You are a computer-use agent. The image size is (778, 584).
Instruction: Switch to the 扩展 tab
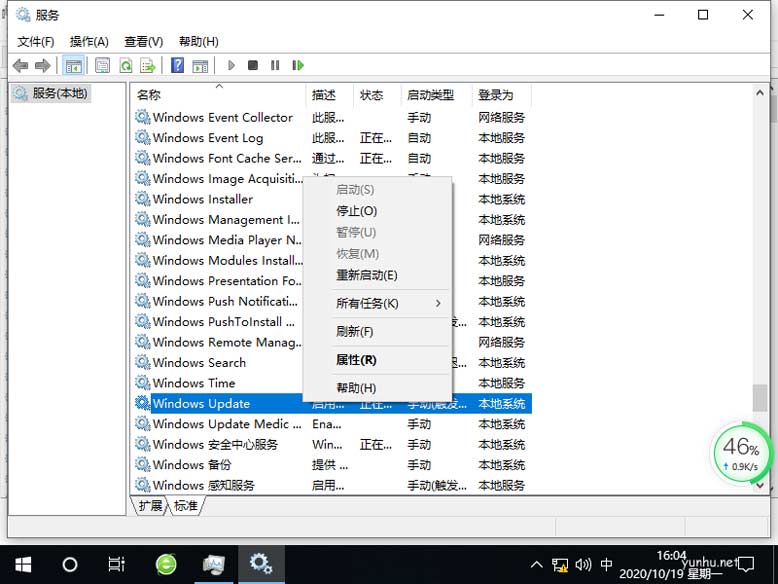click(151, 506)
